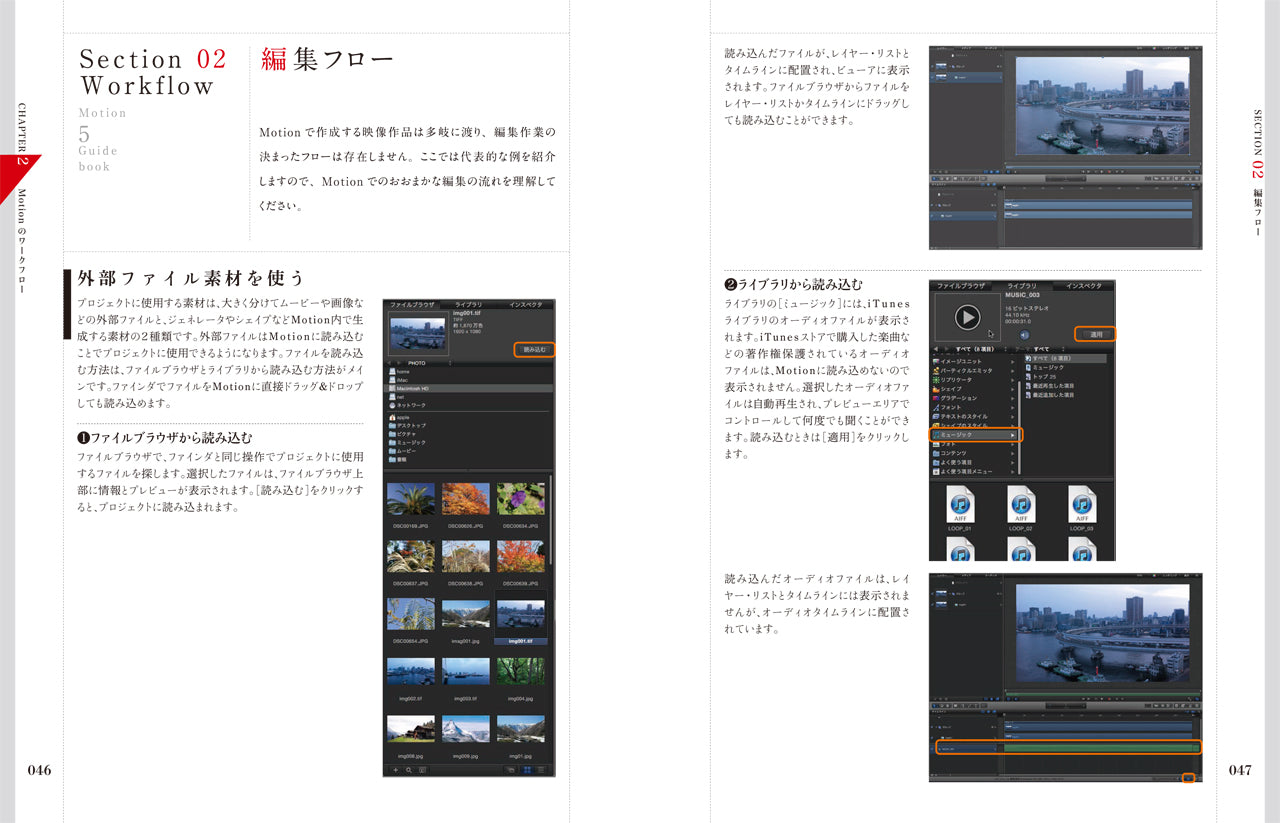Select the LOOP_01 AIFF file icon
Viewport: 1280px width, 823px height.
click(x=961, y=503)
